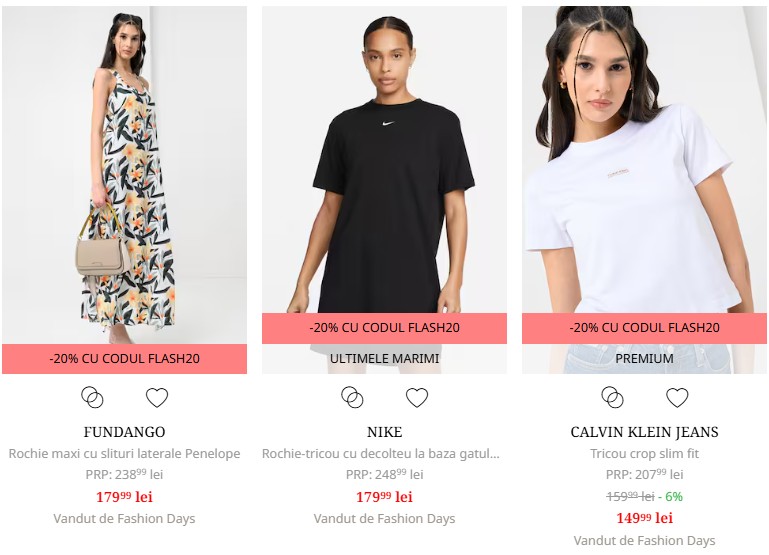Click PREMIUM label on Calvin Klein item
769x555 pixels.
tap(644, 359)
